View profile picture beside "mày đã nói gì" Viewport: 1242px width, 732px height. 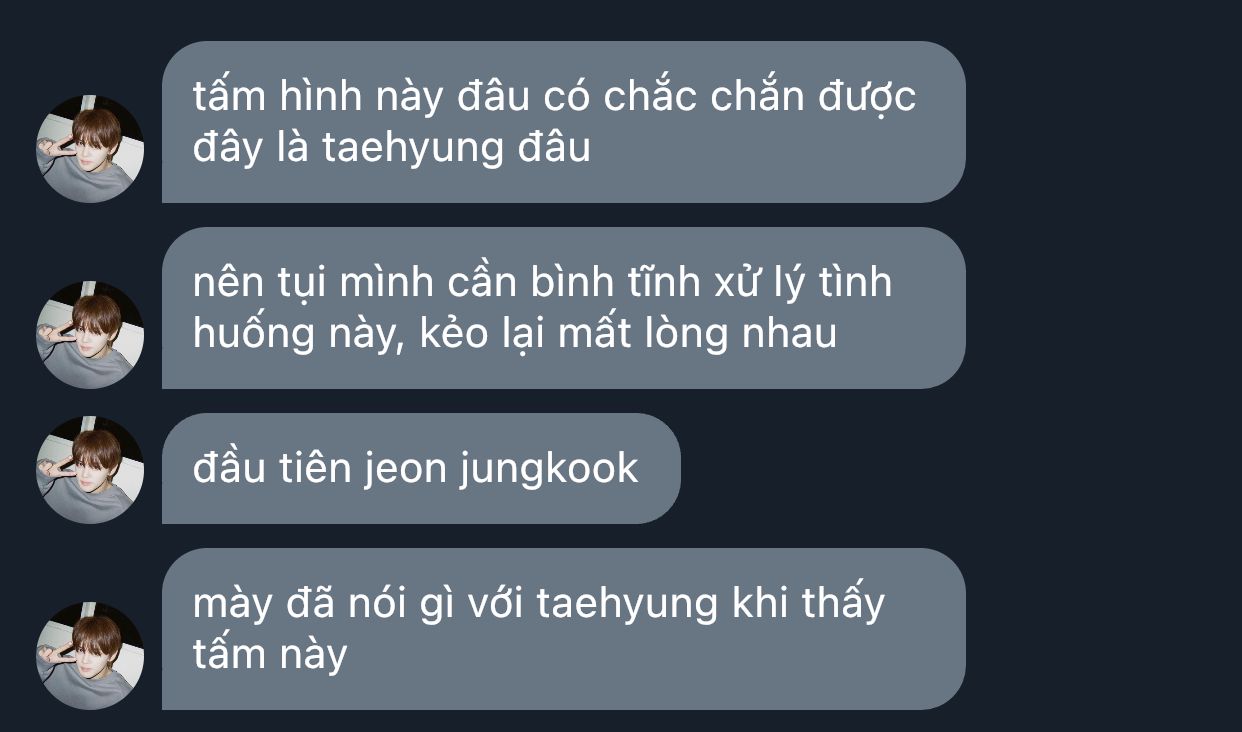[90, 655]
